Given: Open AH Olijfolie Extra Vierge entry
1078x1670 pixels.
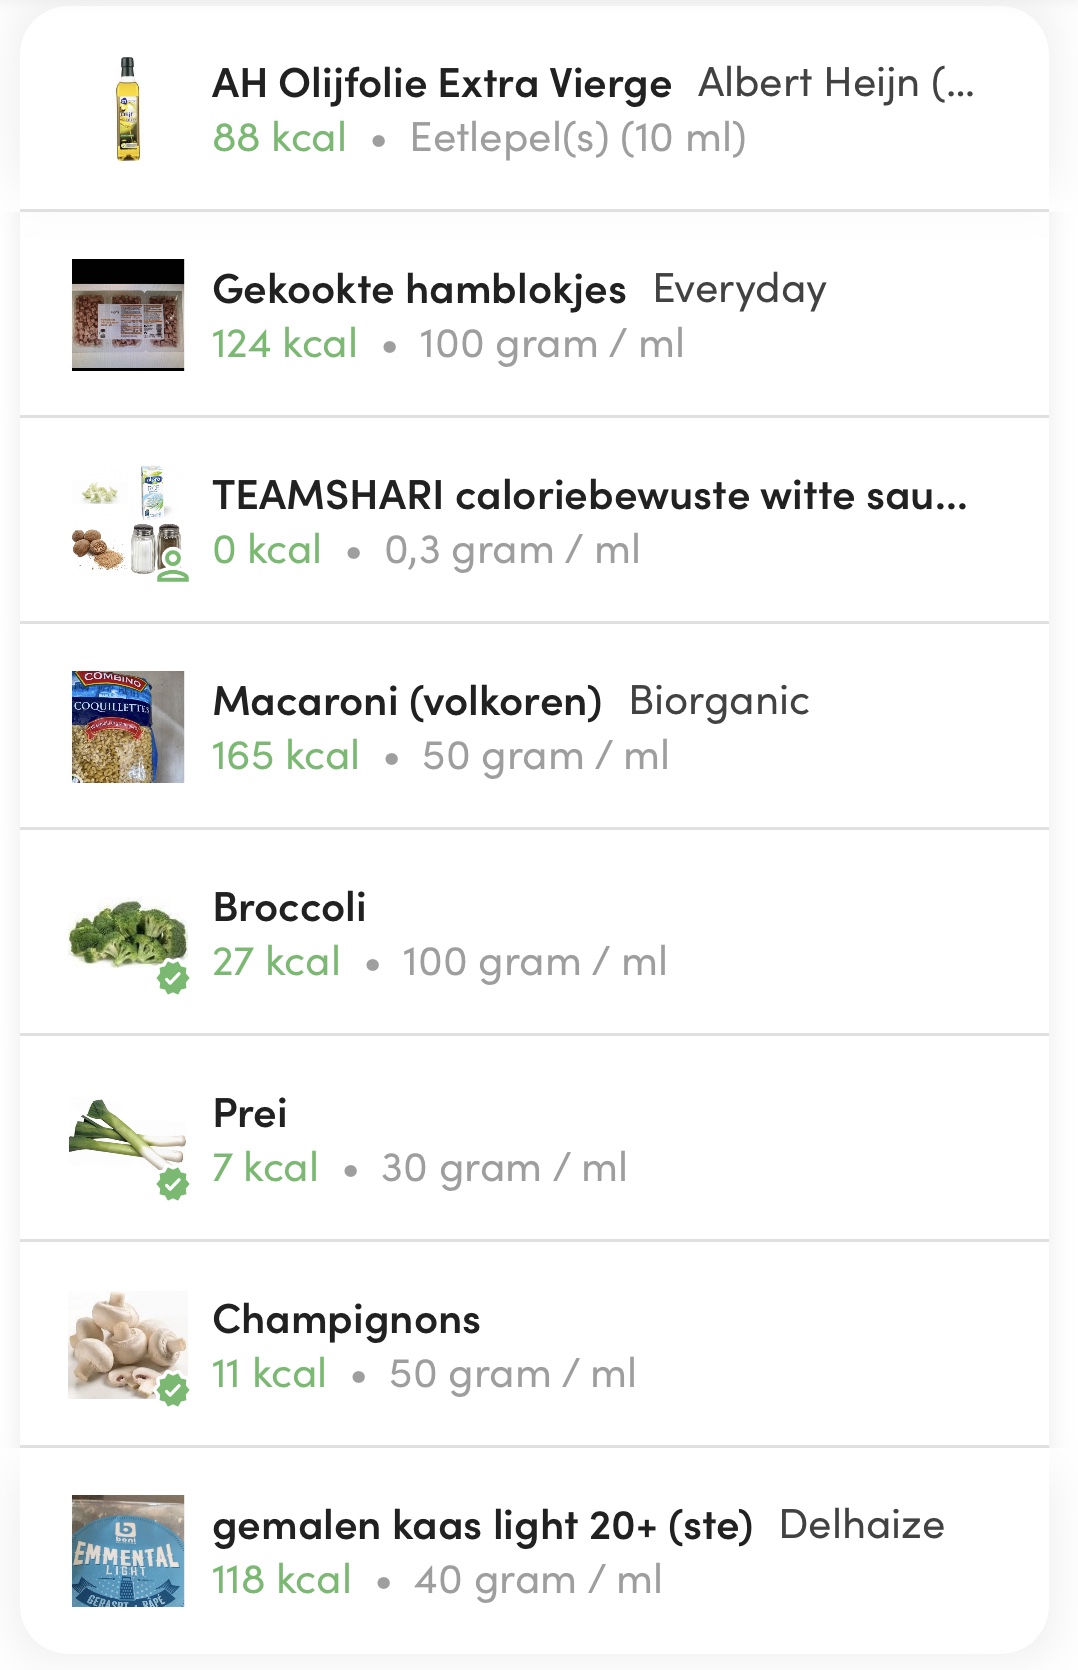Looking at the screenshot, I should coord(442,84).
